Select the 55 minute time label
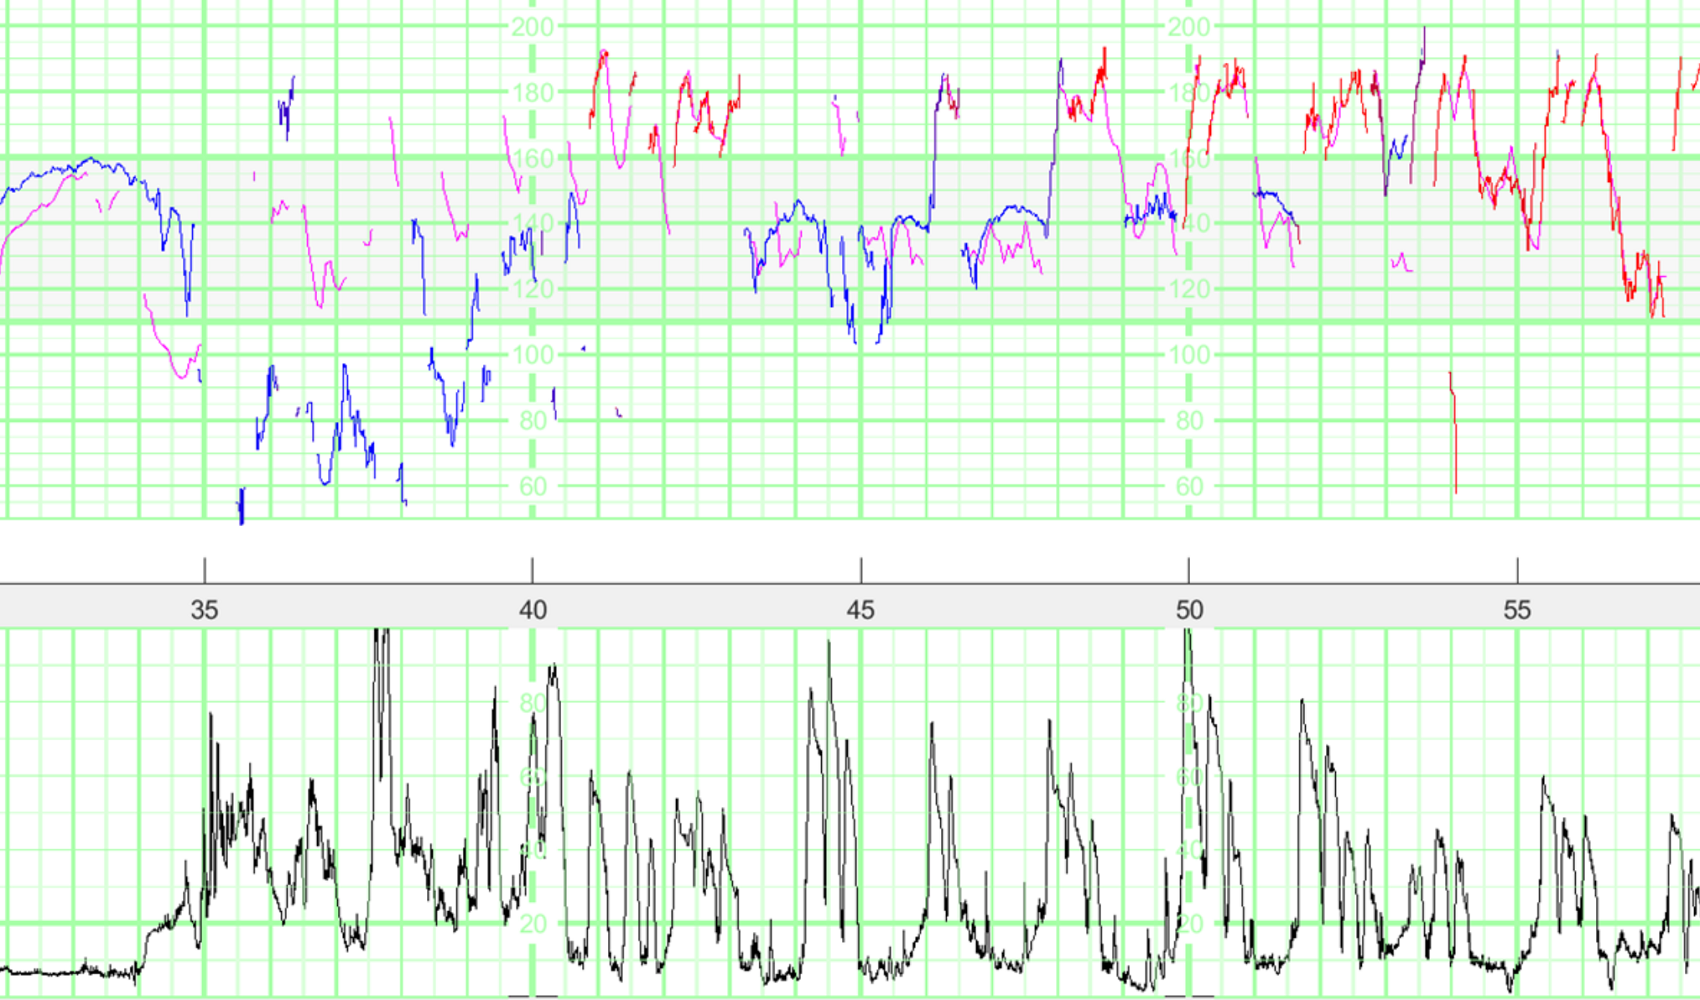1700x1000 pixels. coord(1517,610)
